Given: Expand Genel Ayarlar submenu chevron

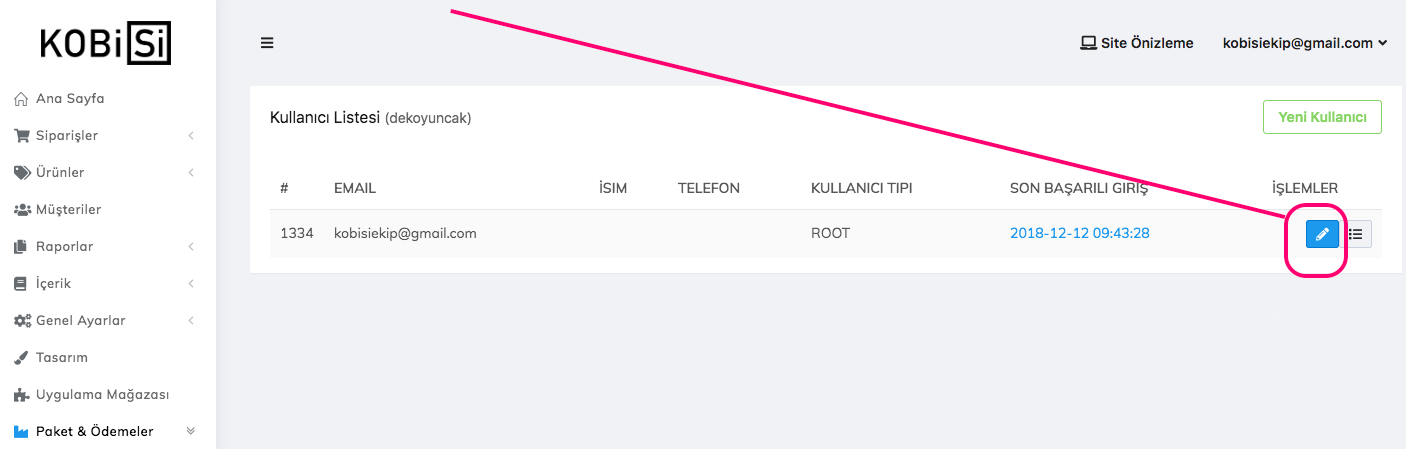Looking at the screenshot, I should pyautogui.click(x=190, y=321).
